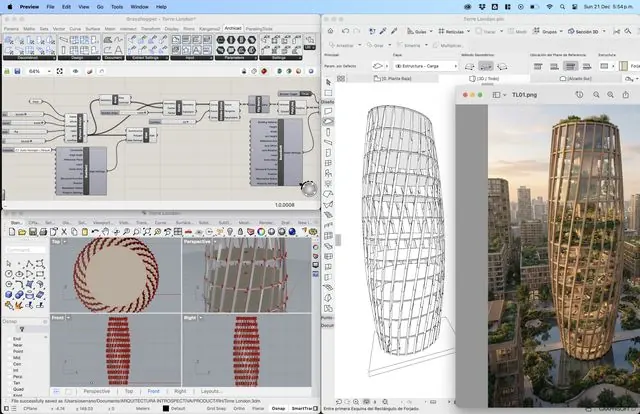The image size is (640, 414).
Task: Click the Cut scissors icon in Rhino toolbar
Action: 64,232
